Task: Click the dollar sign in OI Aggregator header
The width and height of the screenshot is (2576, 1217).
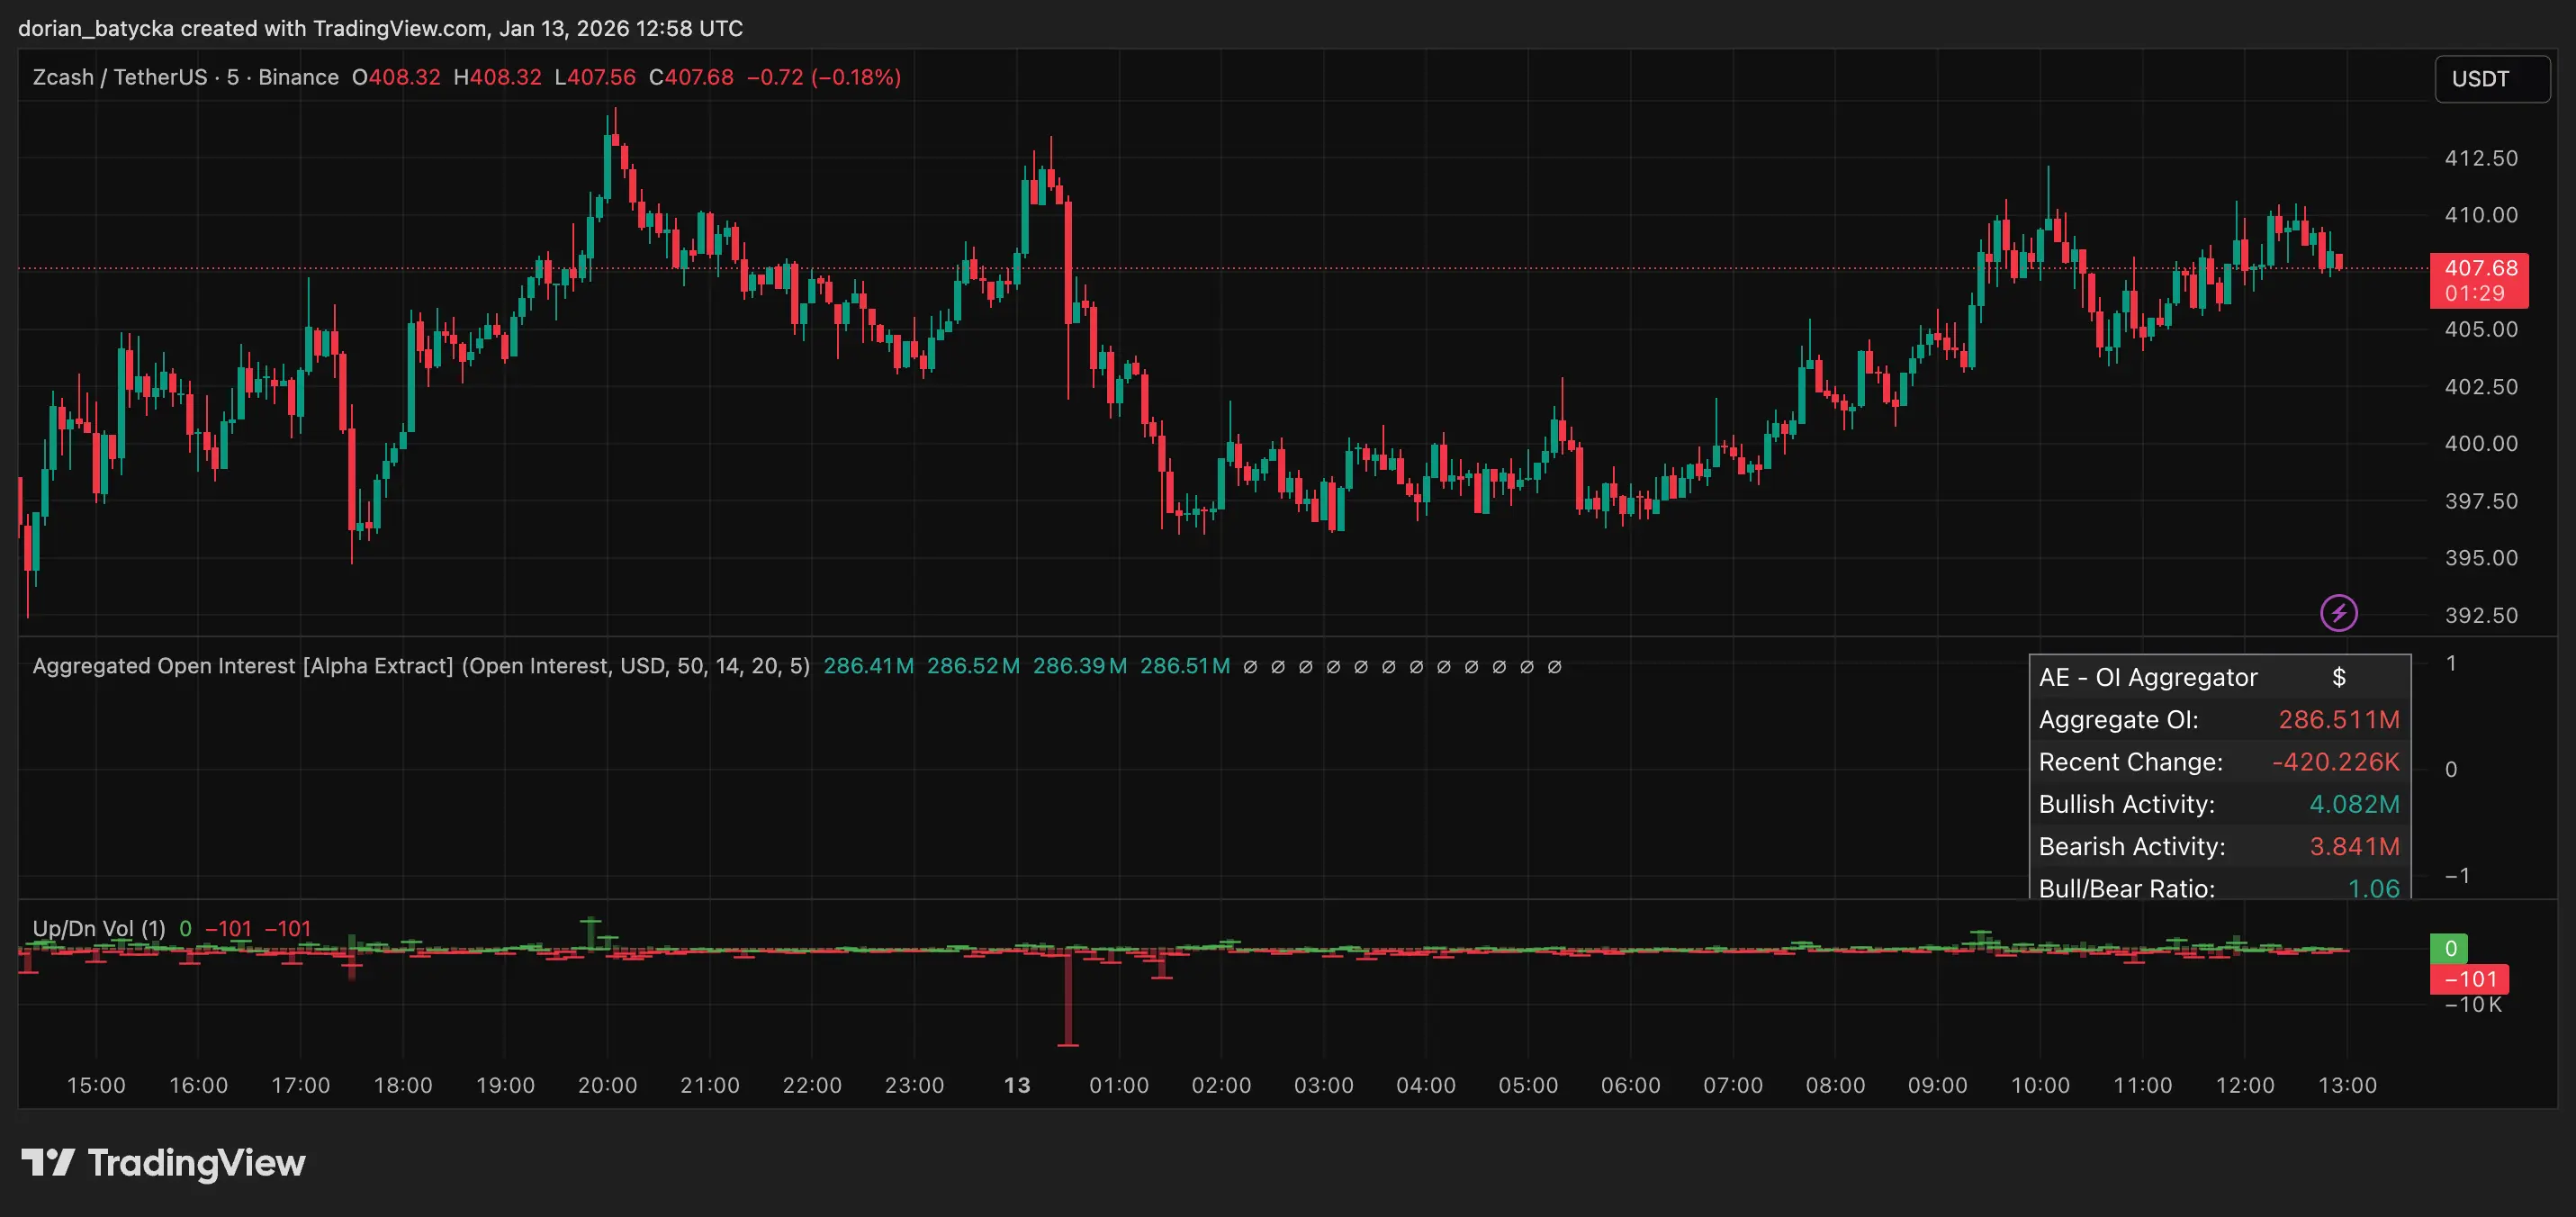Action: (2338, 678)
